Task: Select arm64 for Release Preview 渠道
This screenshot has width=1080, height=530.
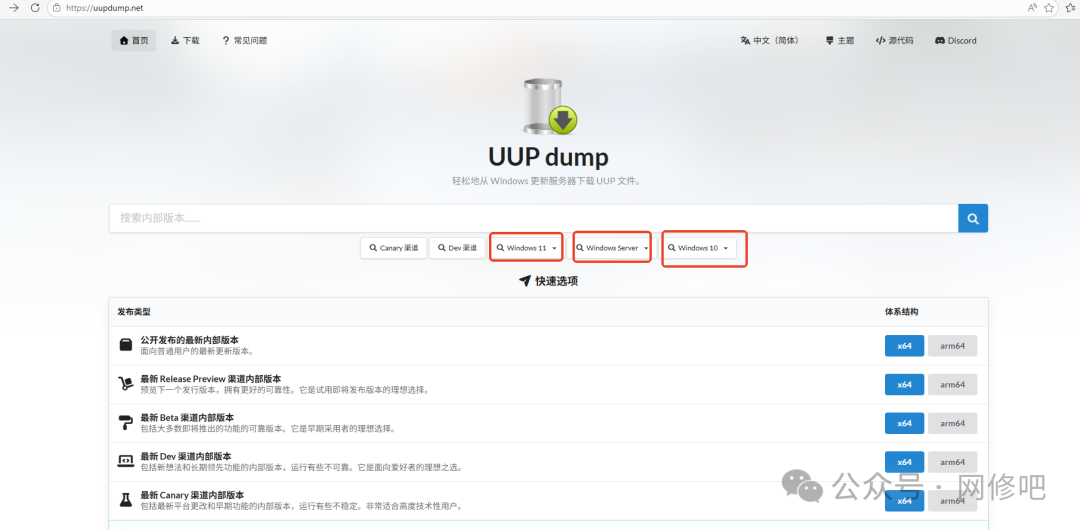Action: click(952, 385)
